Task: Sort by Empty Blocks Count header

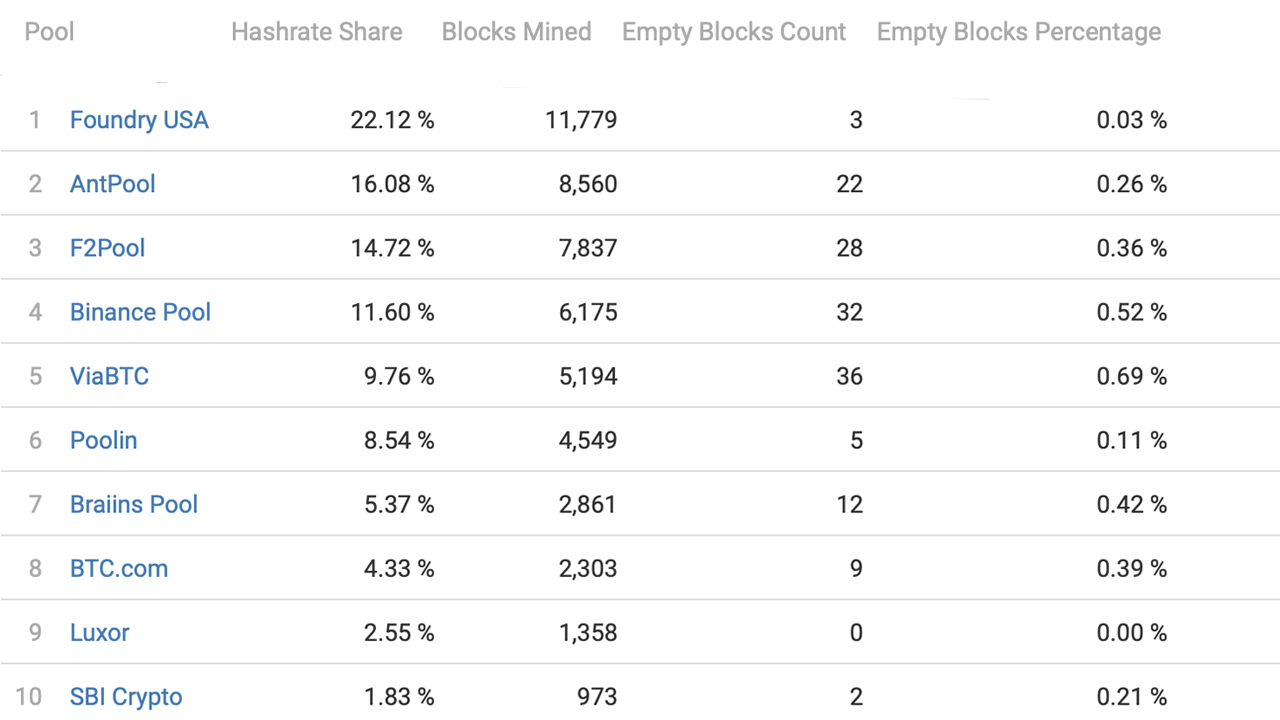Action: point(734,32)
